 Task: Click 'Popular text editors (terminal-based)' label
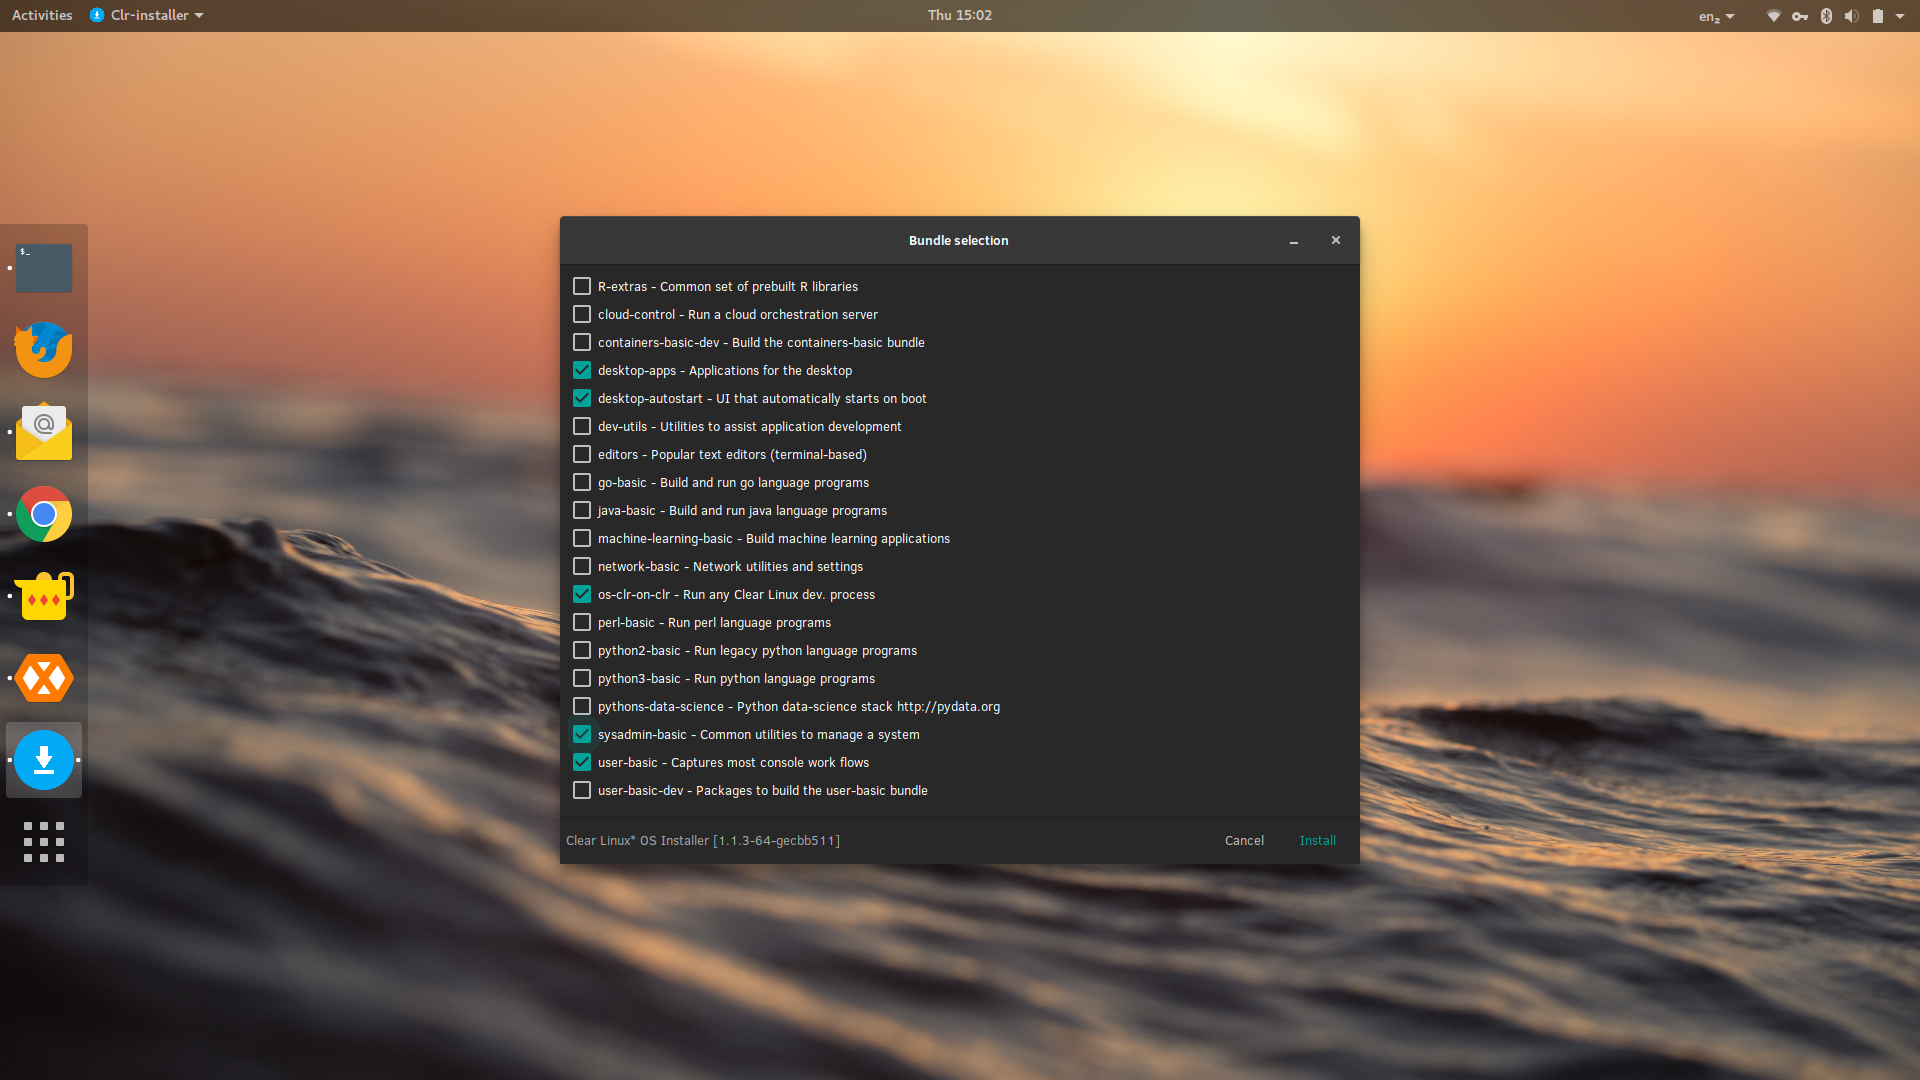759,455
